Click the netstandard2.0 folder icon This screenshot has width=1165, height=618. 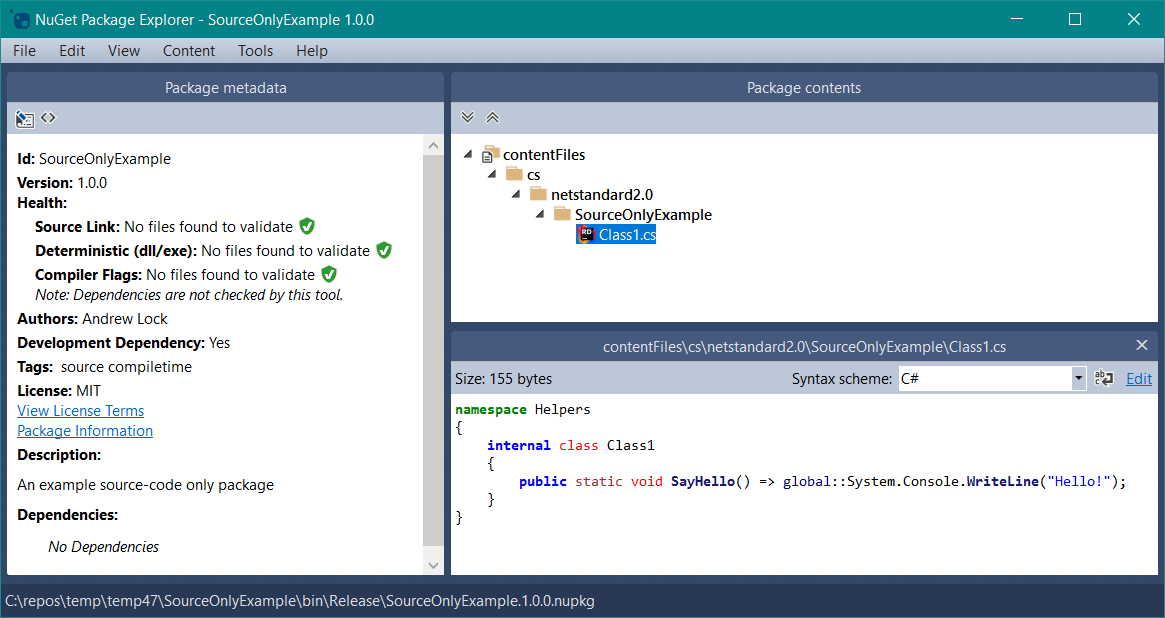[x=539, y=195]
